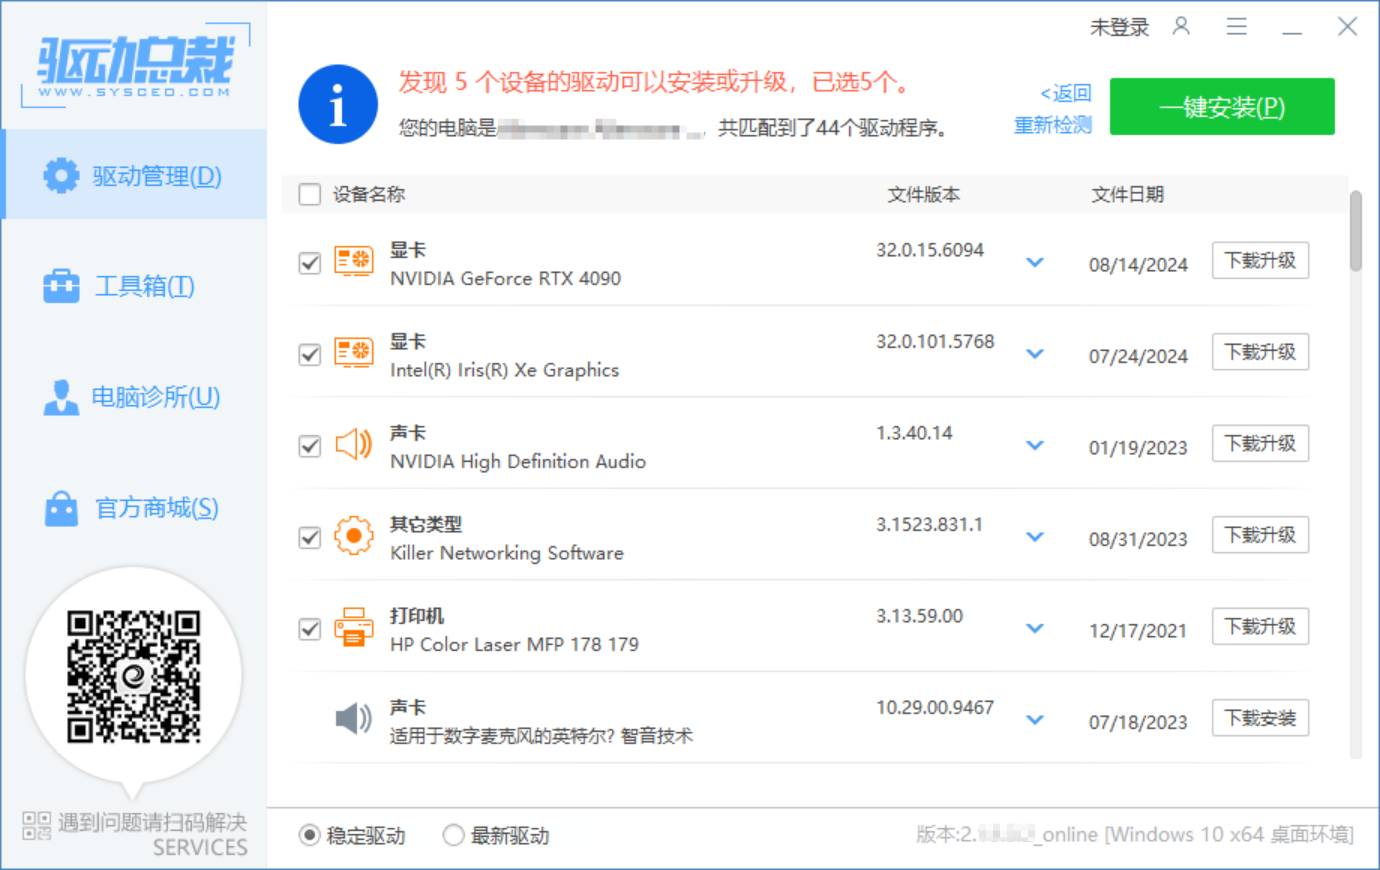The image size is (1380, 870).
Task: Open the 电脑诊所(U) tab label
Action: tap(156, 397)
